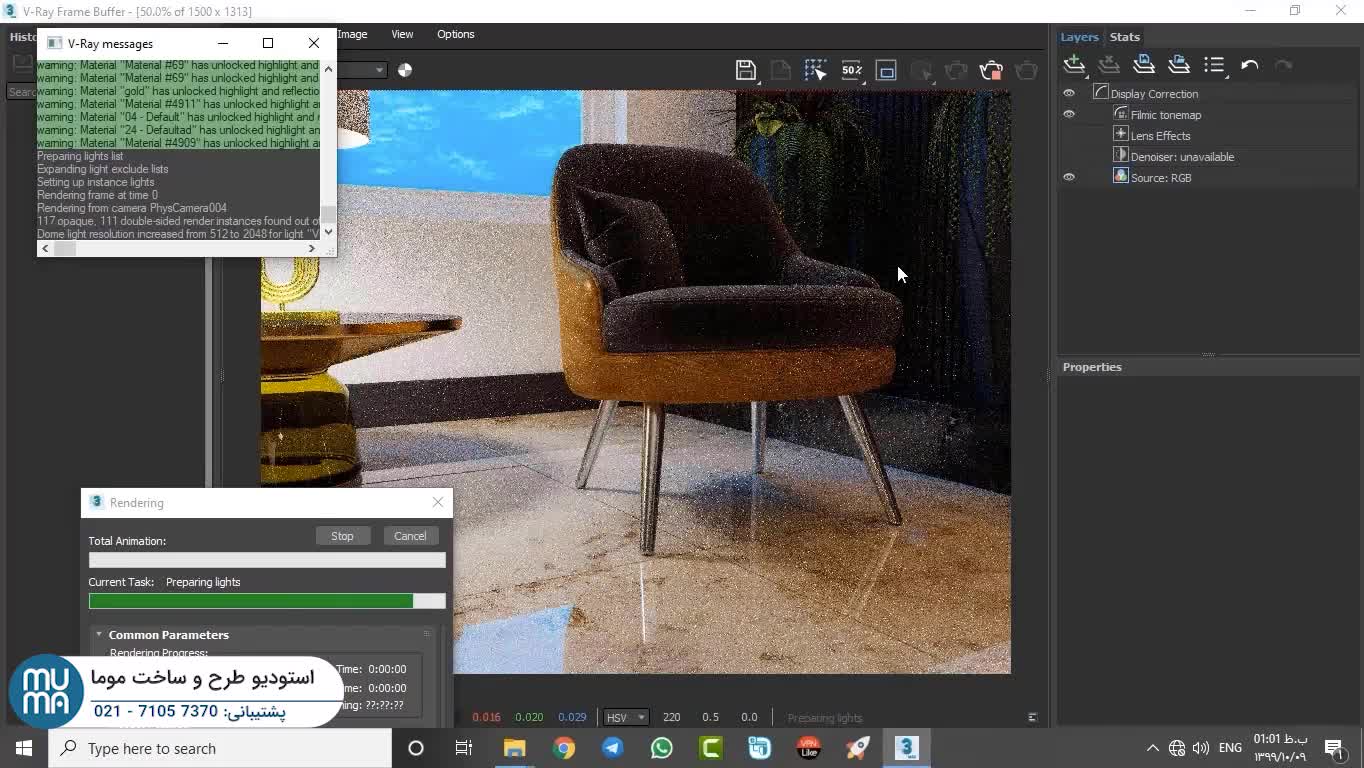Switch to the Stats tab

pos(1124,37)
